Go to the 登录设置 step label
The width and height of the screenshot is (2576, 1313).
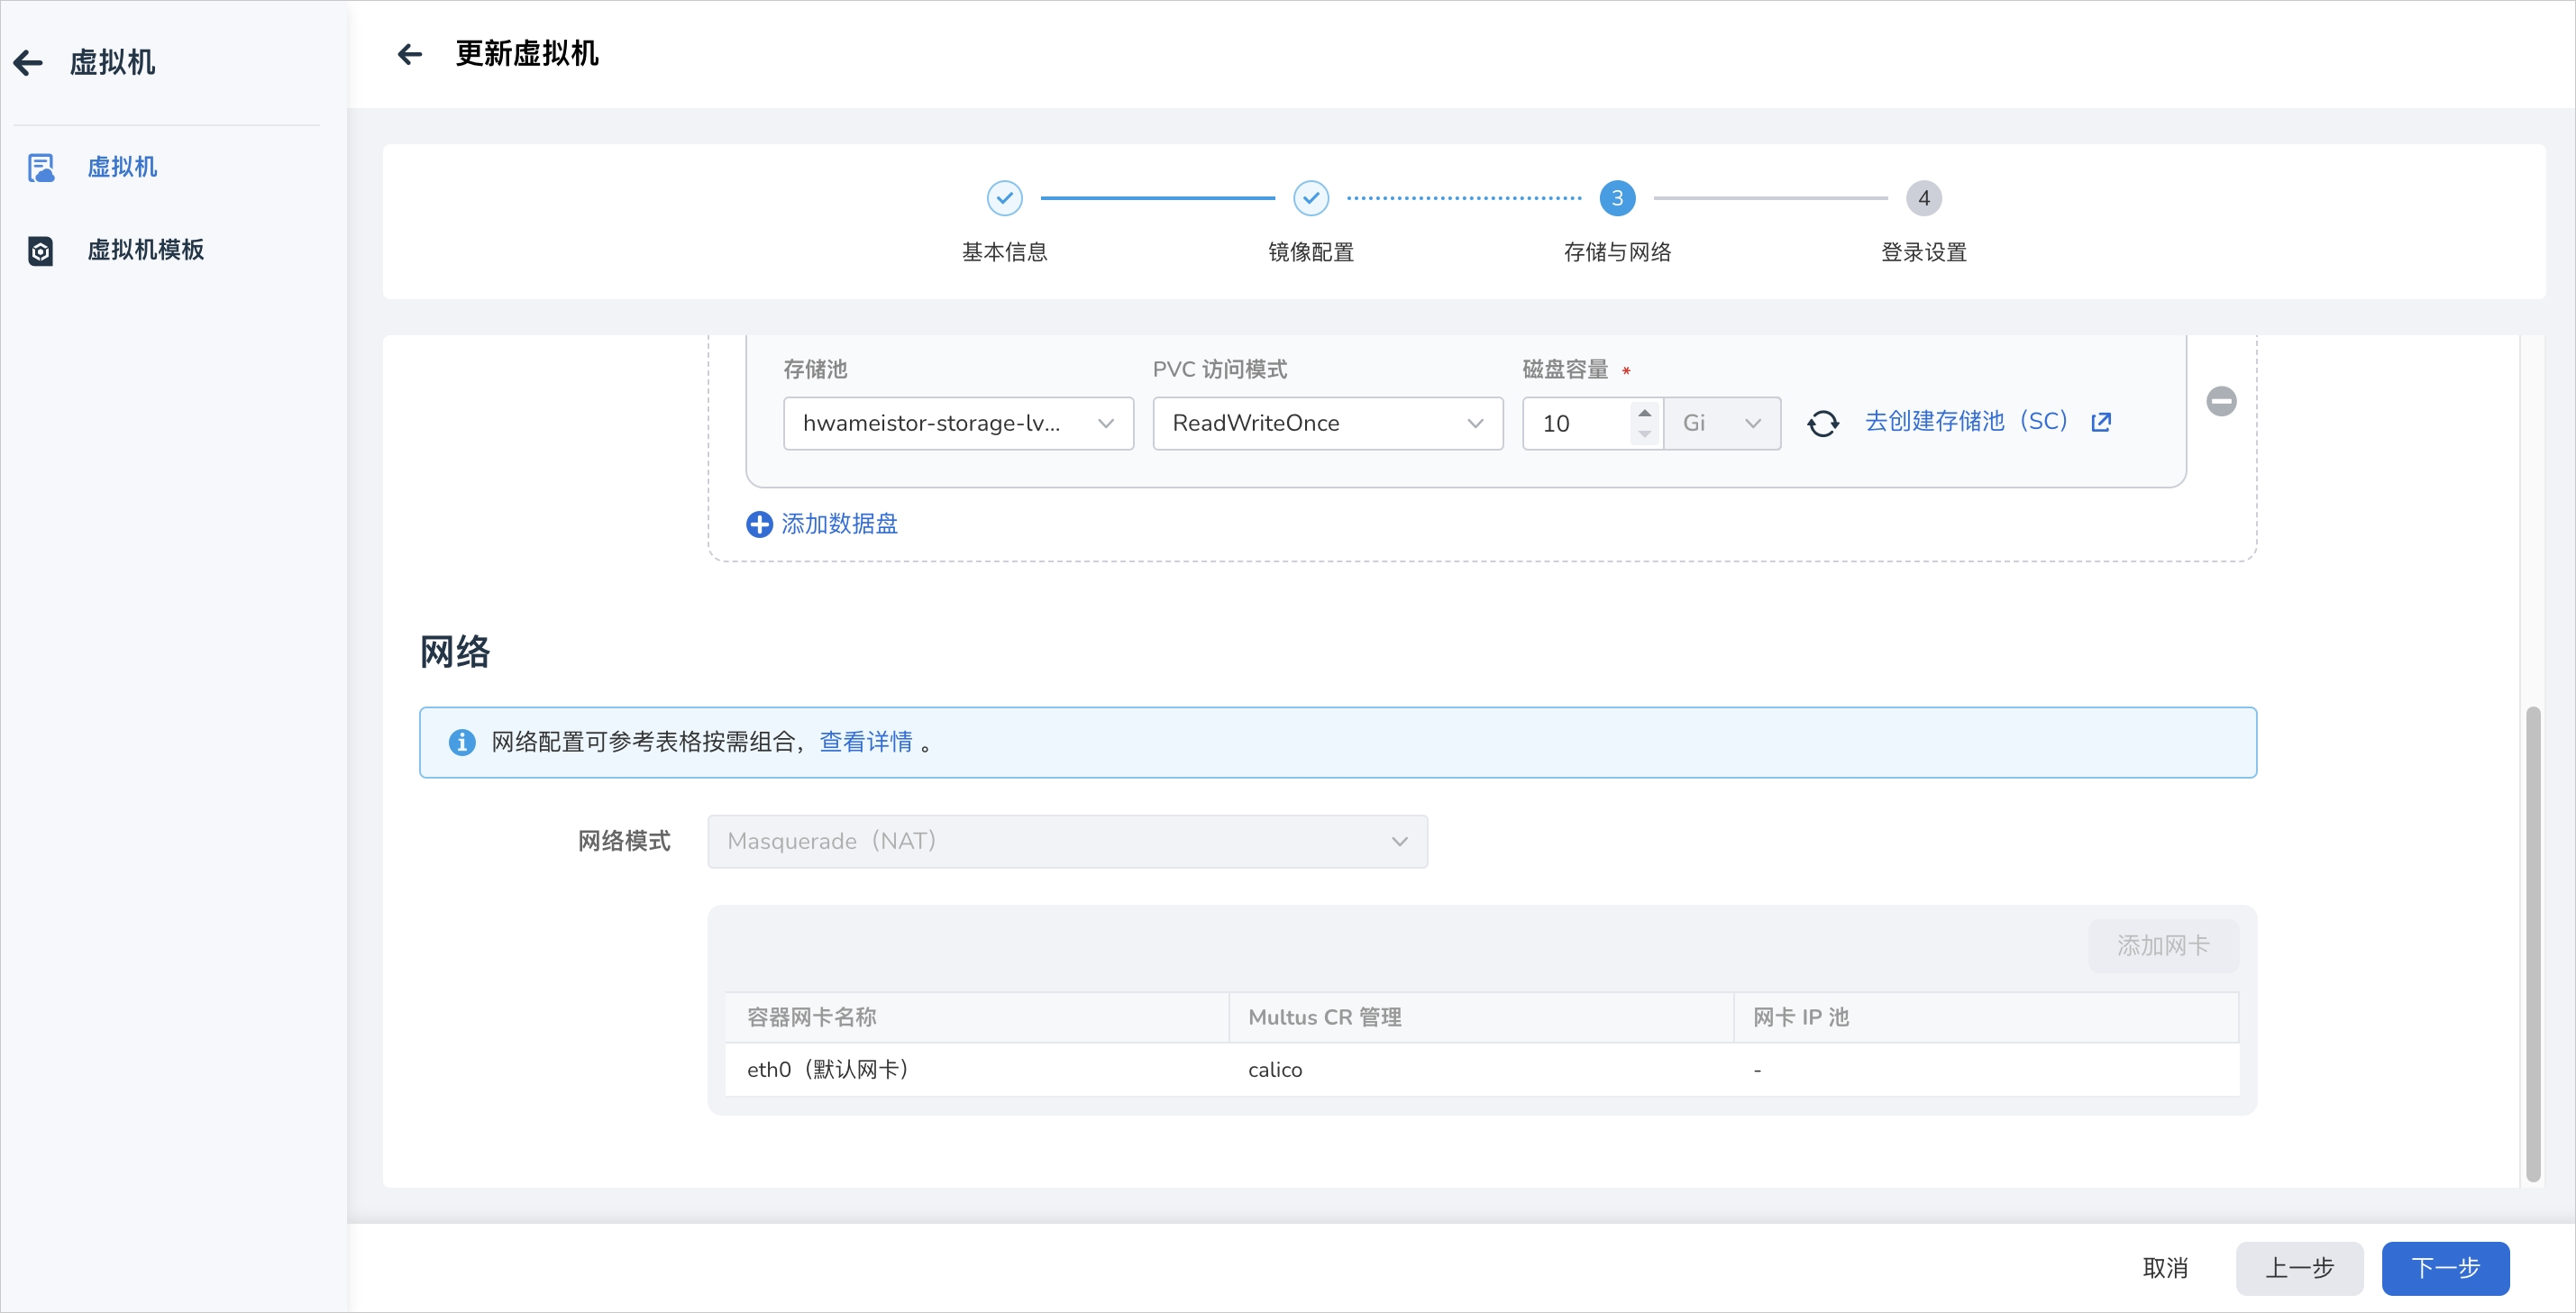[x=1924, y=252]
